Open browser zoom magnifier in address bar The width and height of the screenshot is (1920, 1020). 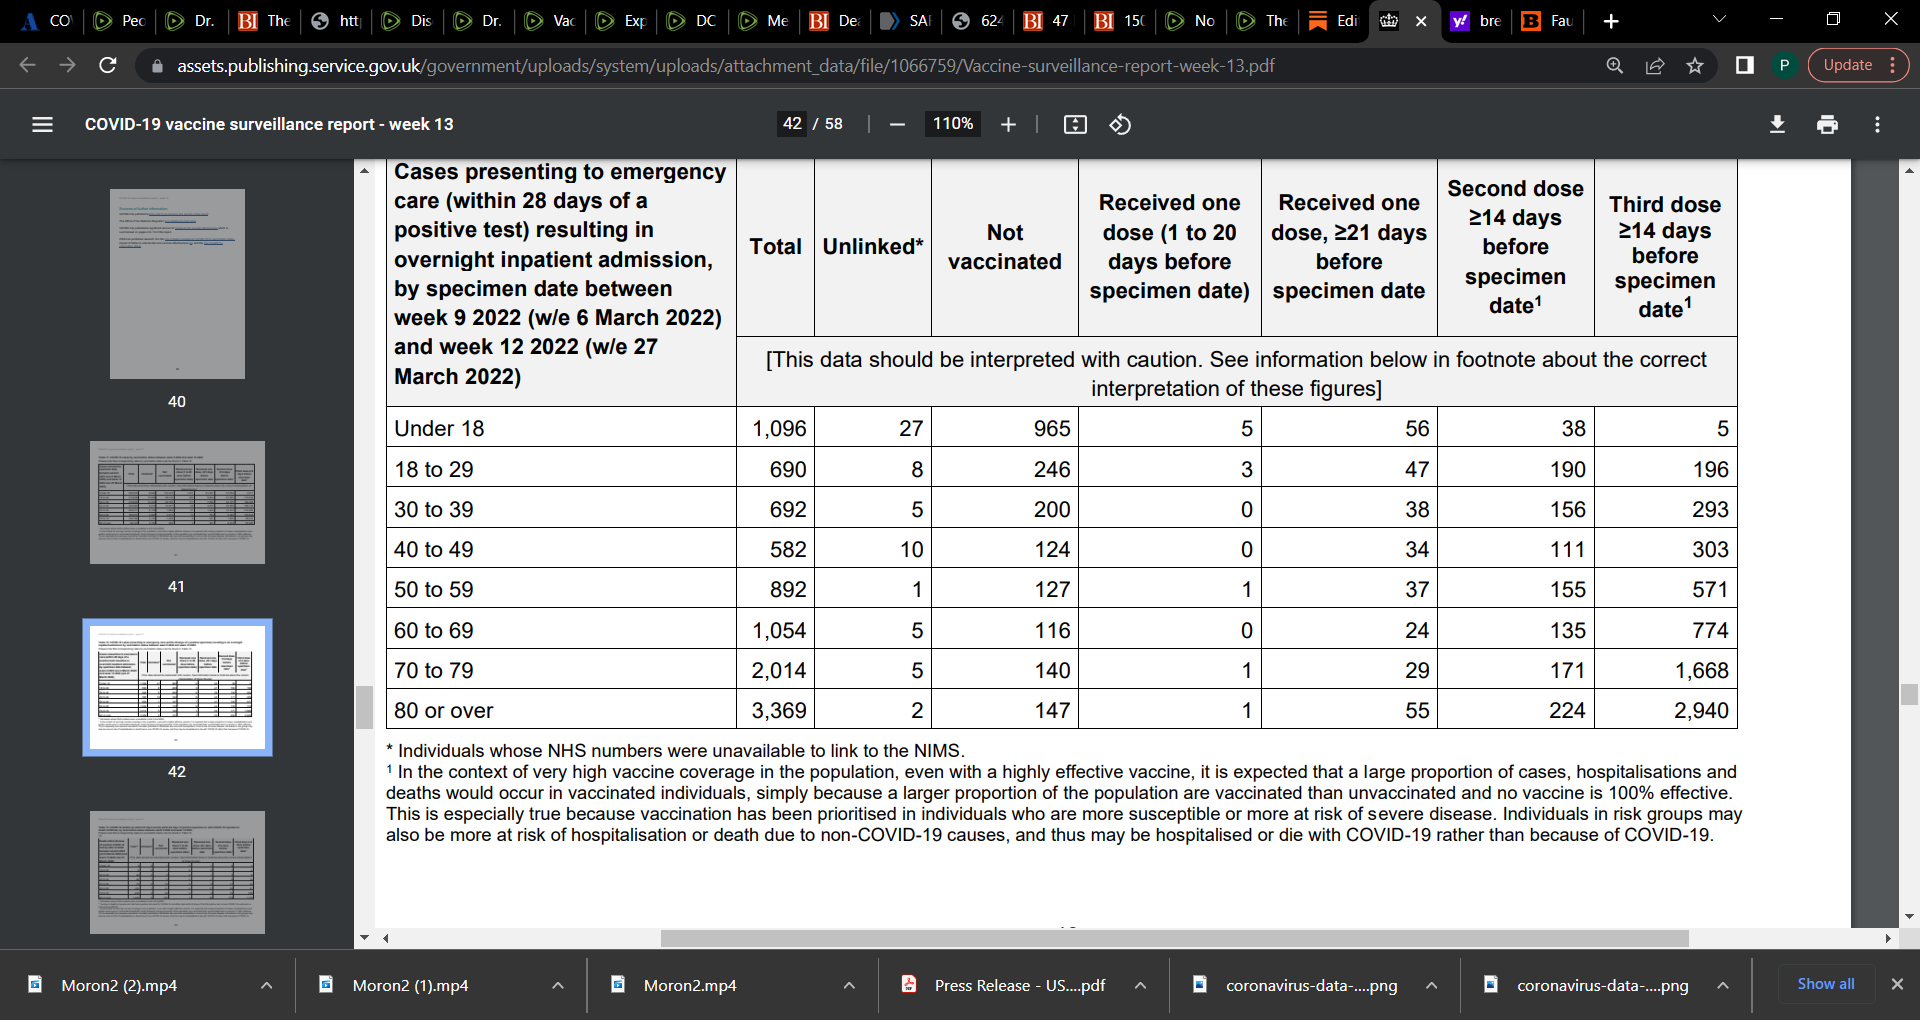point(1615,65)
